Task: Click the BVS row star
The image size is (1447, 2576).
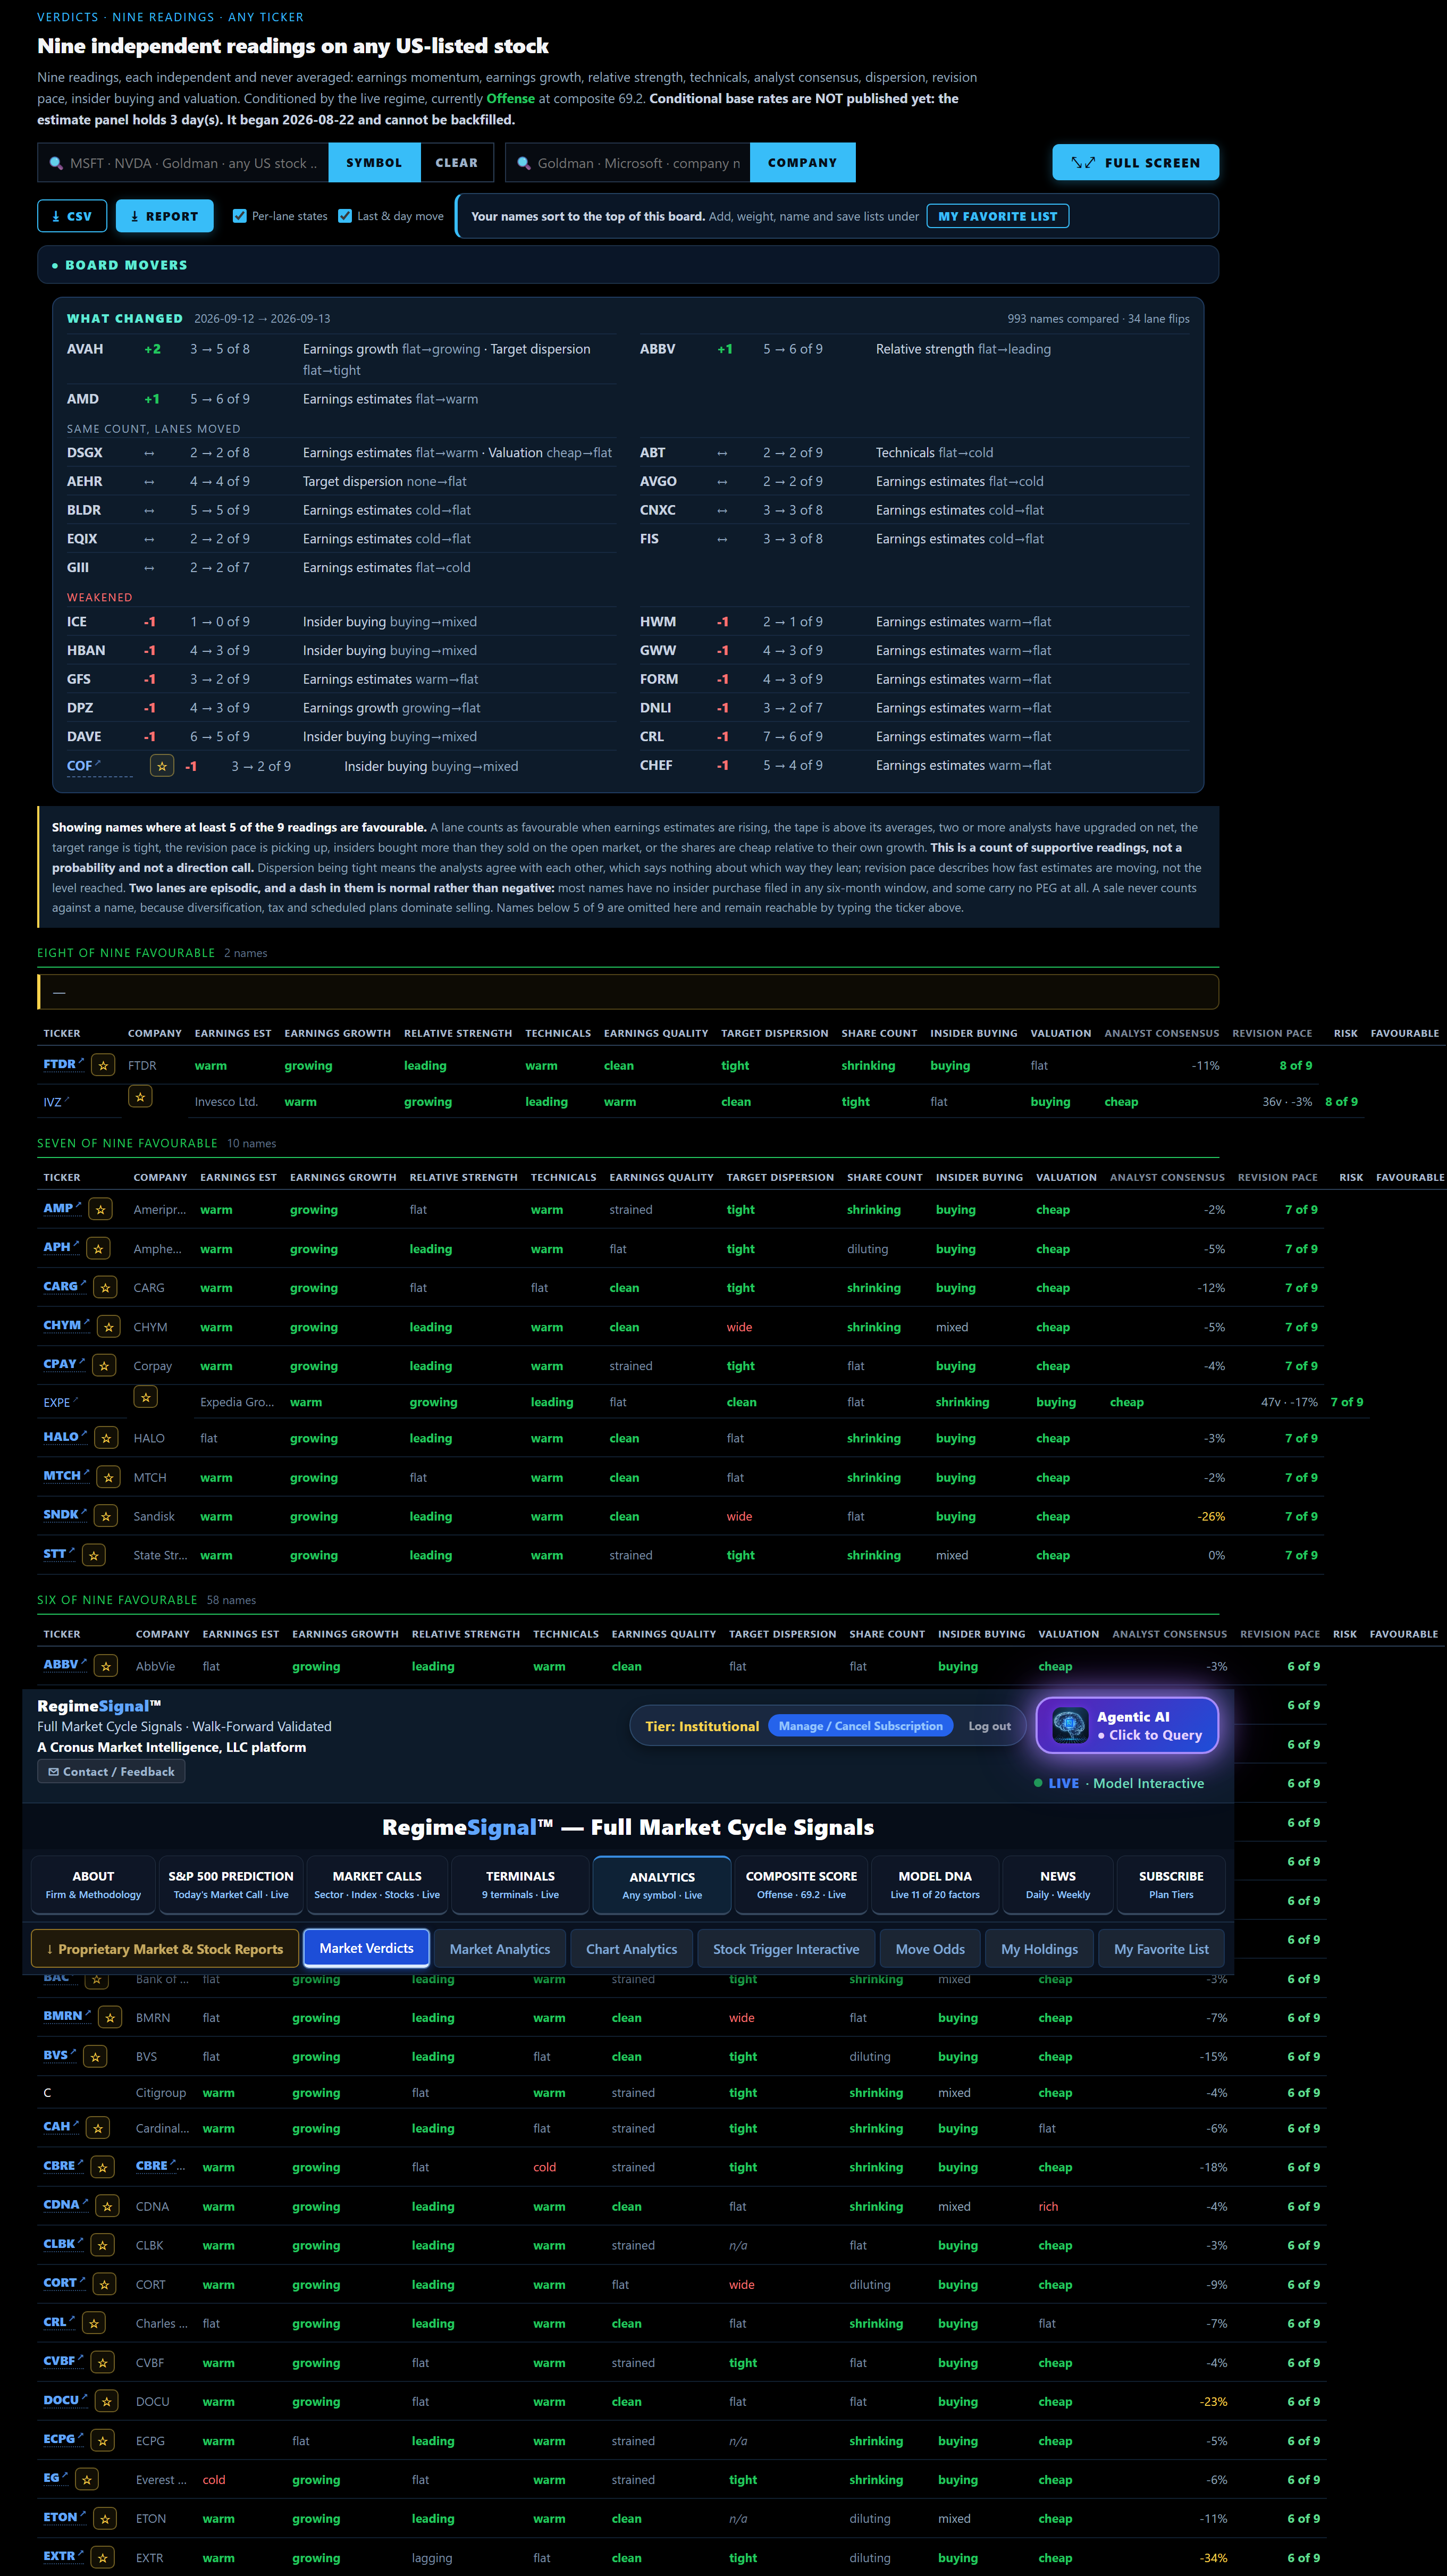Action: (x=95, y=2057)
